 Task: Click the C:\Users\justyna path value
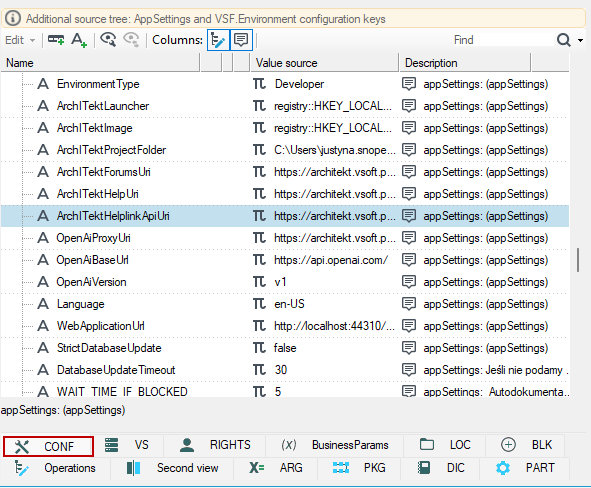point(335,150)
